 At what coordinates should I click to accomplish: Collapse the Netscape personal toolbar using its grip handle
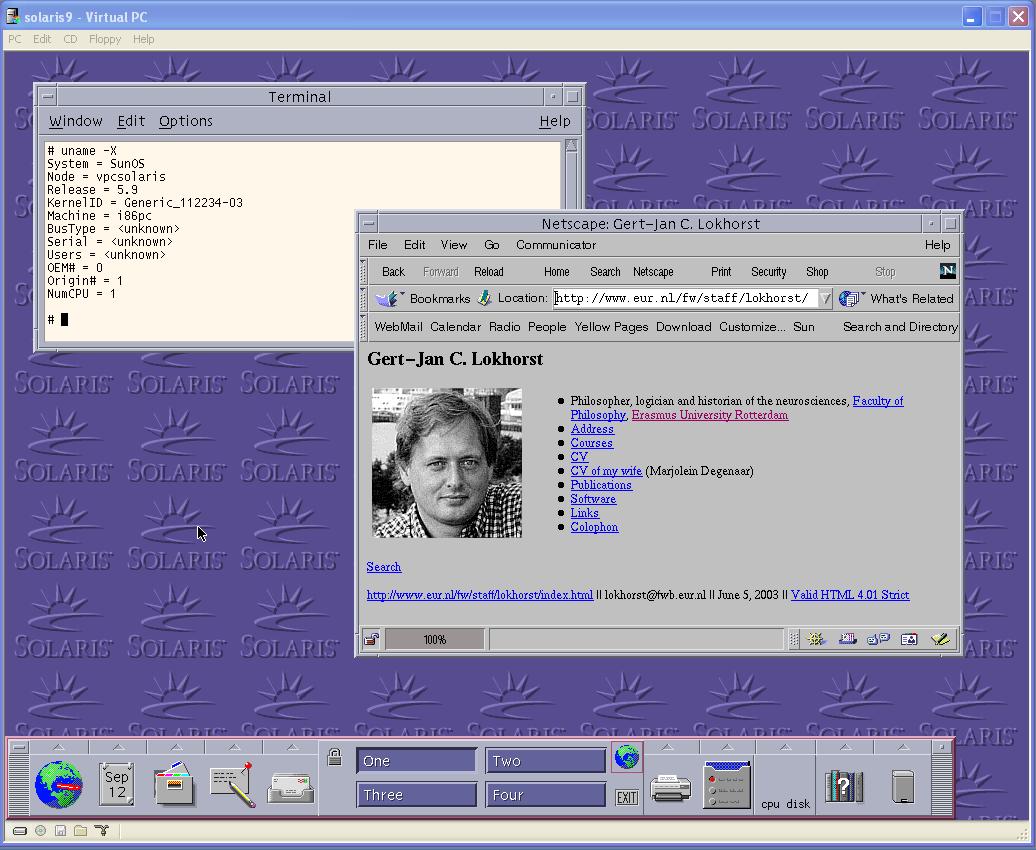[363, 327]
